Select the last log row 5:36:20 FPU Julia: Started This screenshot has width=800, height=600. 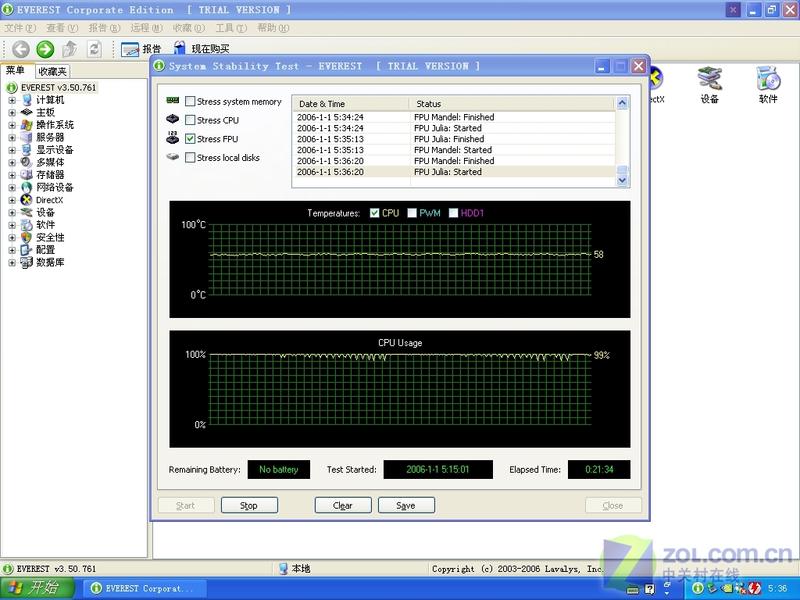(454, 172)
